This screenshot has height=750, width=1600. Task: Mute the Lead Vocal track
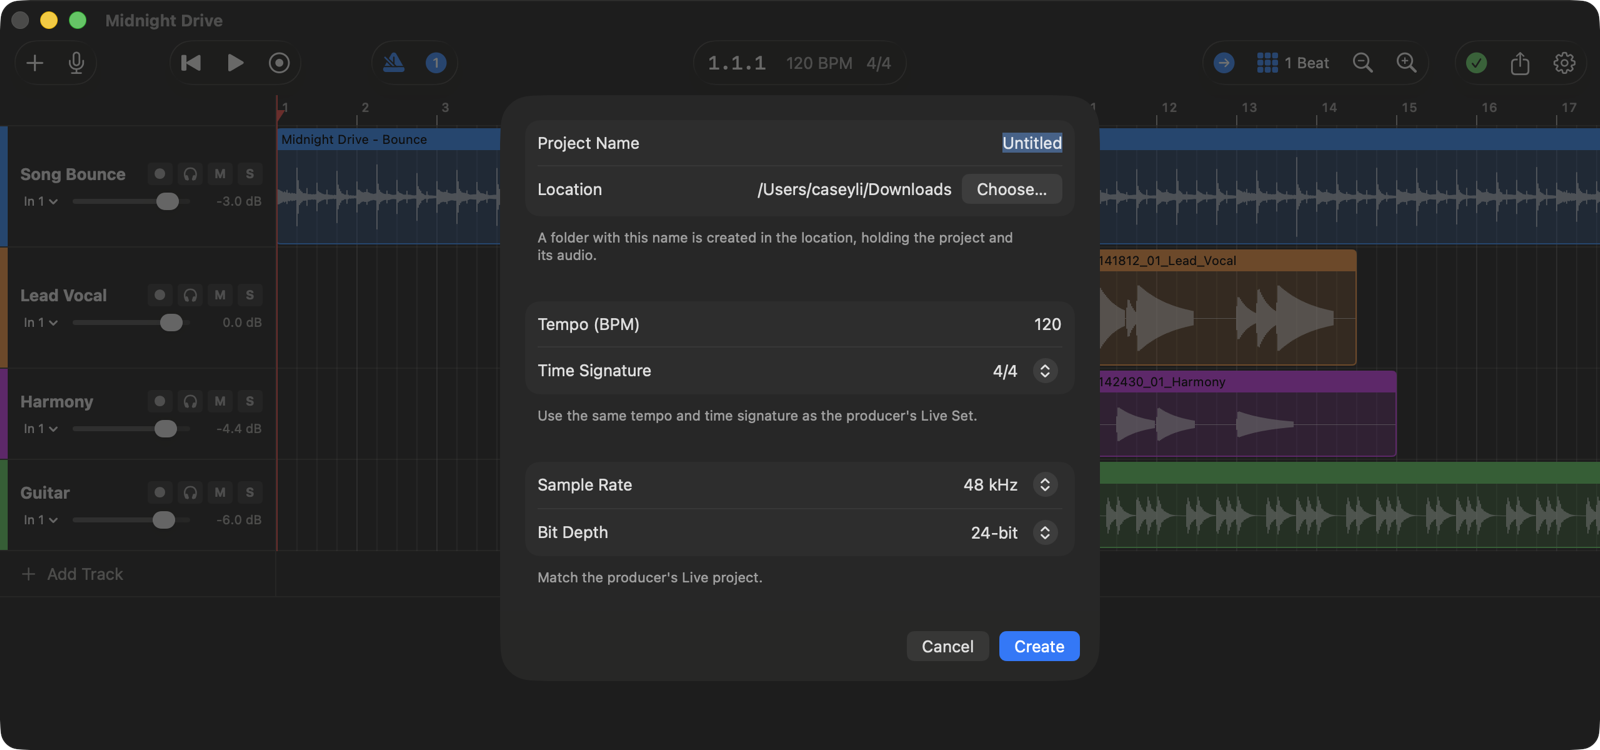coord(220,295)
